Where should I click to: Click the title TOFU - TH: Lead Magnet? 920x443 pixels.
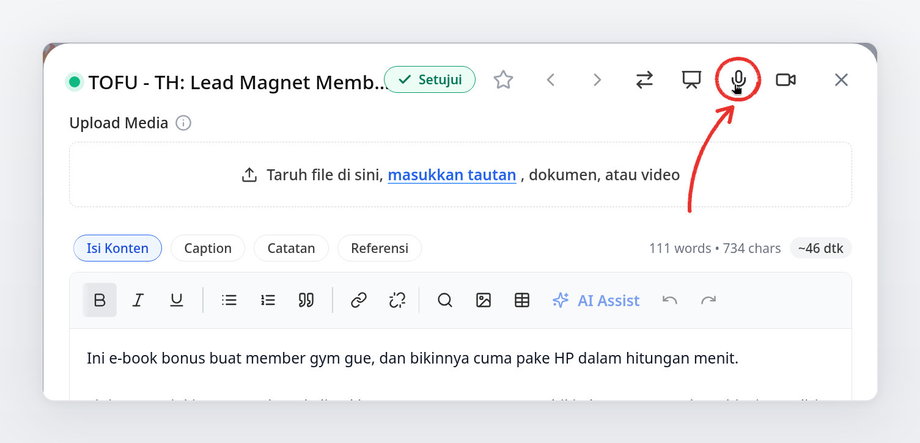238,82
